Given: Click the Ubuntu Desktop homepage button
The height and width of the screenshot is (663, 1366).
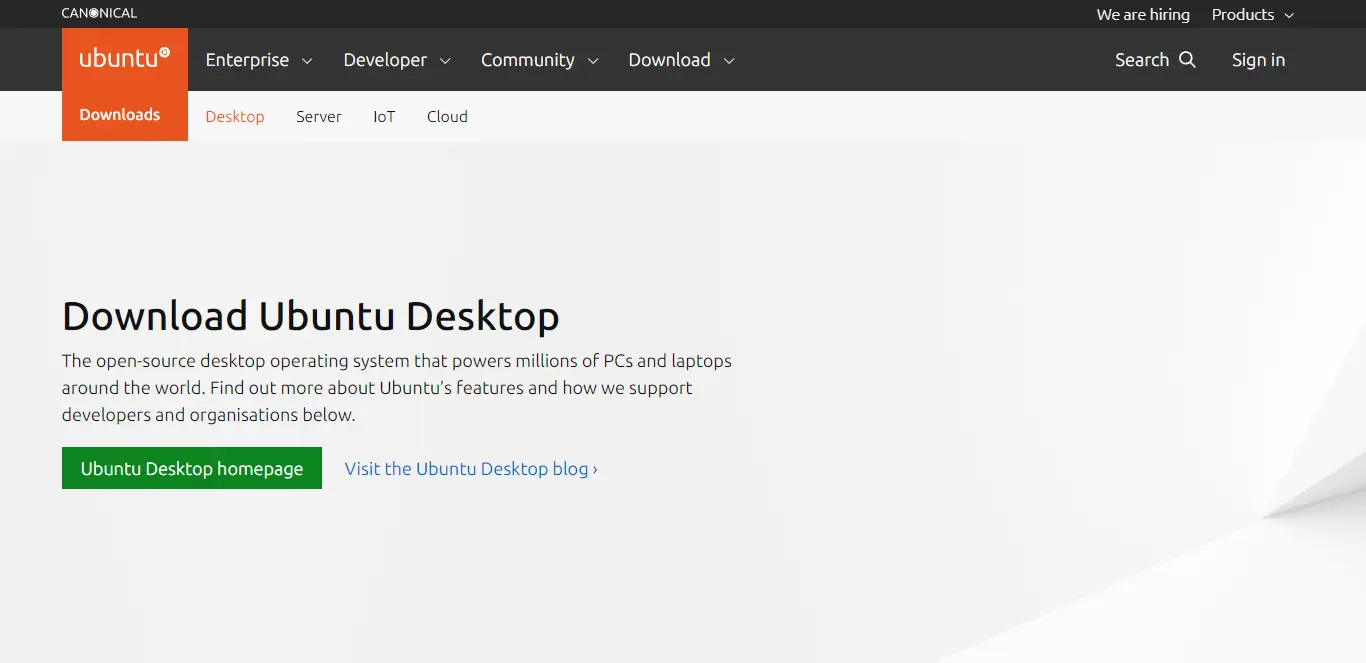Looking at the screenshot, I should tap(192, 468).
